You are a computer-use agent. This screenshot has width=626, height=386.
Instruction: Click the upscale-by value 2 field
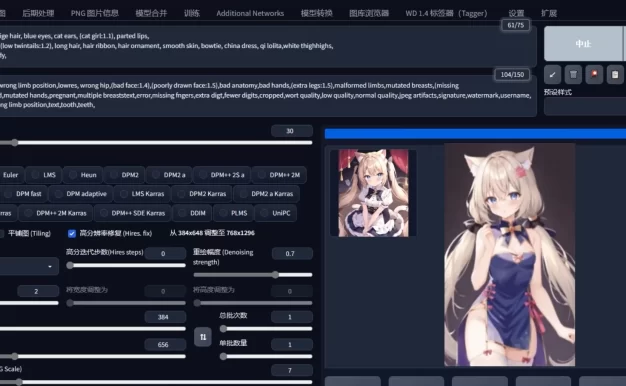38,291
